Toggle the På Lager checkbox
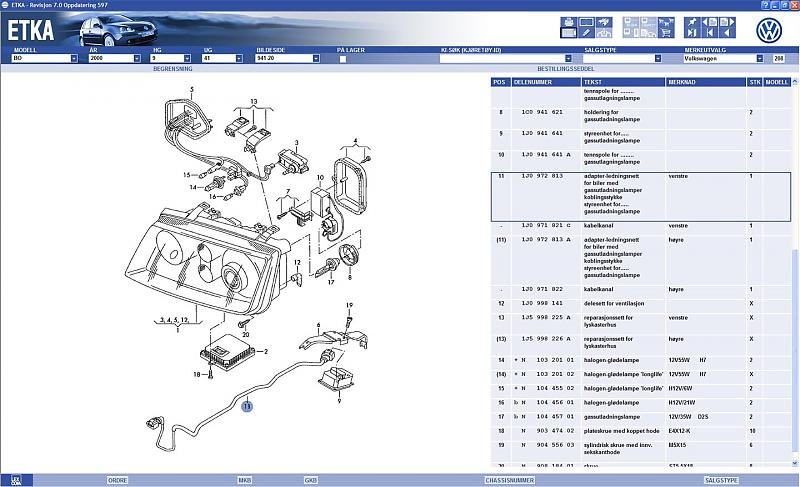Viewport: 800px width, 487px height. (x=342, y=59)
